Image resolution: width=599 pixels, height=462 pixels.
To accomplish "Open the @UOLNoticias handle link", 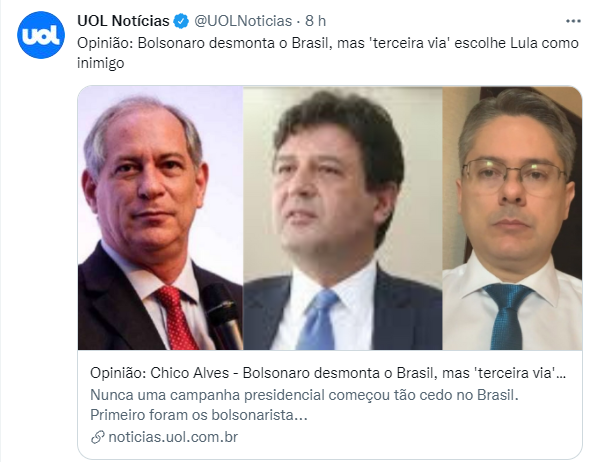I will (243, 21).
